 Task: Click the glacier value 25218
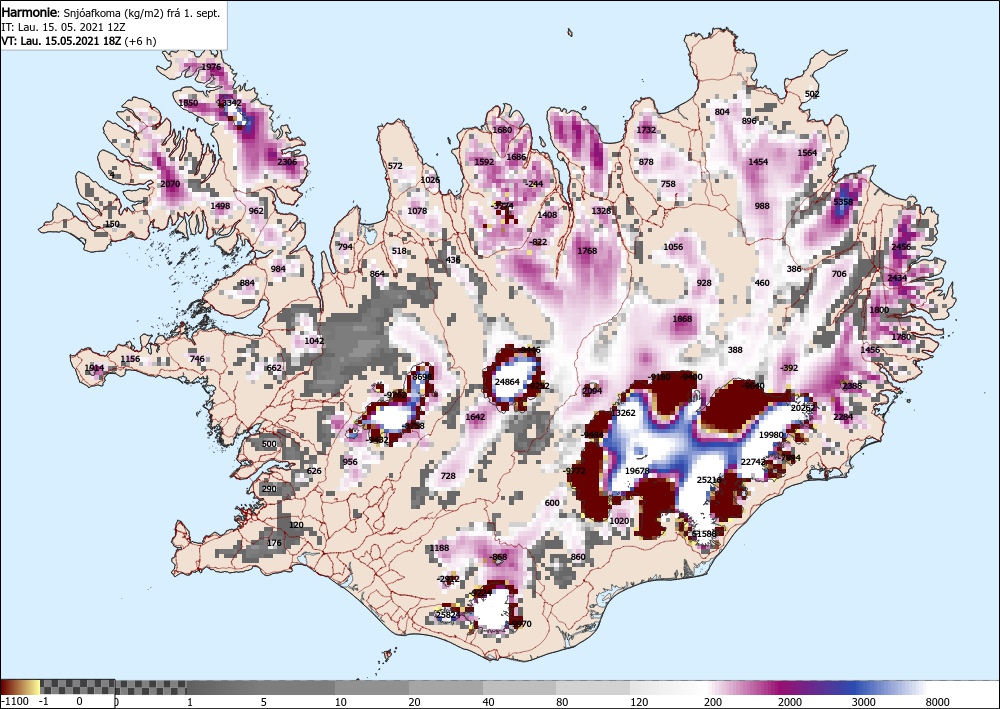tap(709, 480)
